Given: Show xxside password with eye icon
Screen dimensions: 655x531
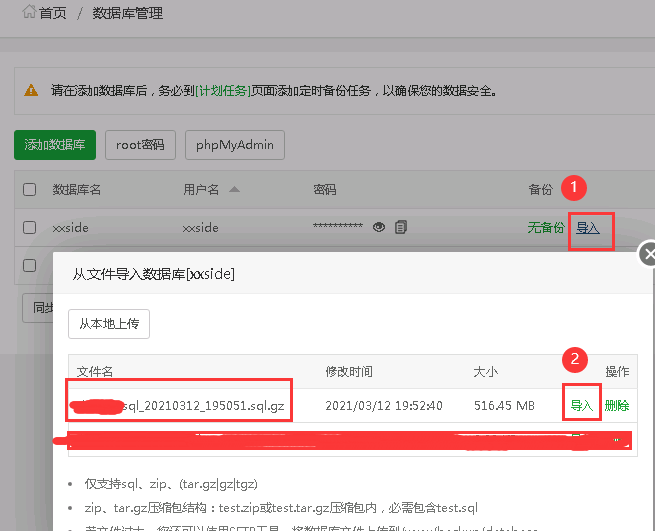Looking at the screenshot, I should tap(379, 227).
